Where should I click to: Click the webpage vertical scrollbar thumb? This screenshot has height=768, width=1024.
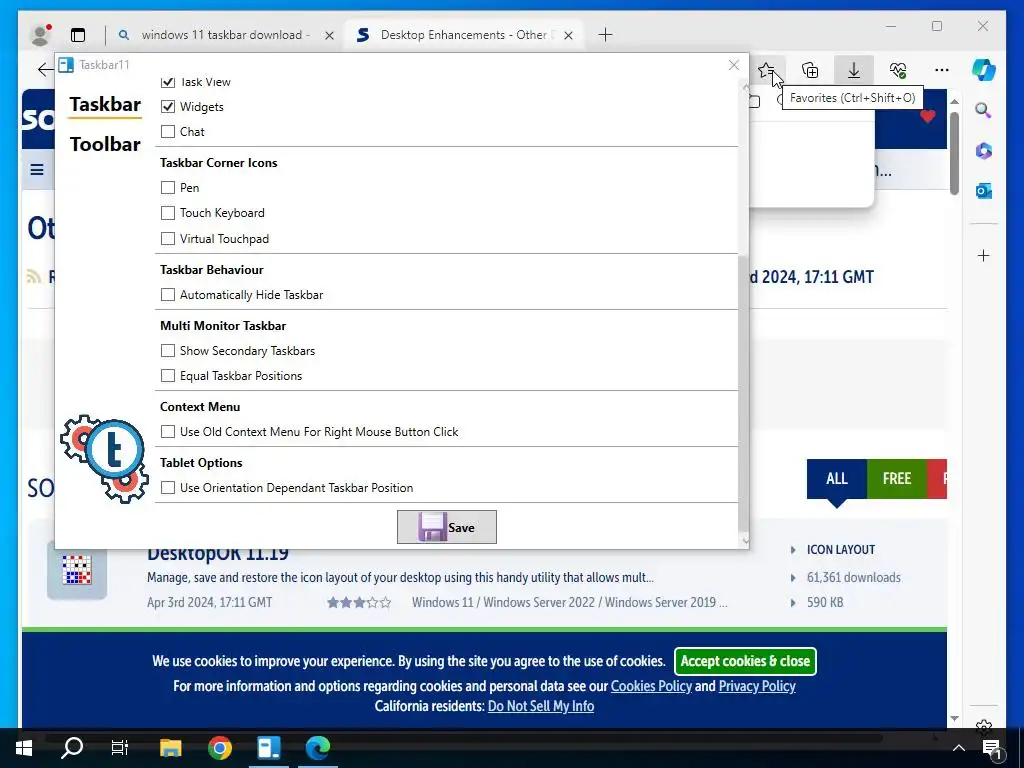point(954,153)
